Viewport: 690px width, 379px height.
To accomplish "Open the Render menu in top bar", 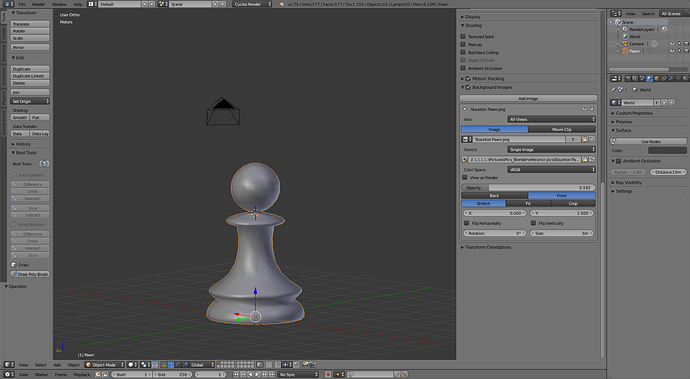I will [x=38, y=4].
